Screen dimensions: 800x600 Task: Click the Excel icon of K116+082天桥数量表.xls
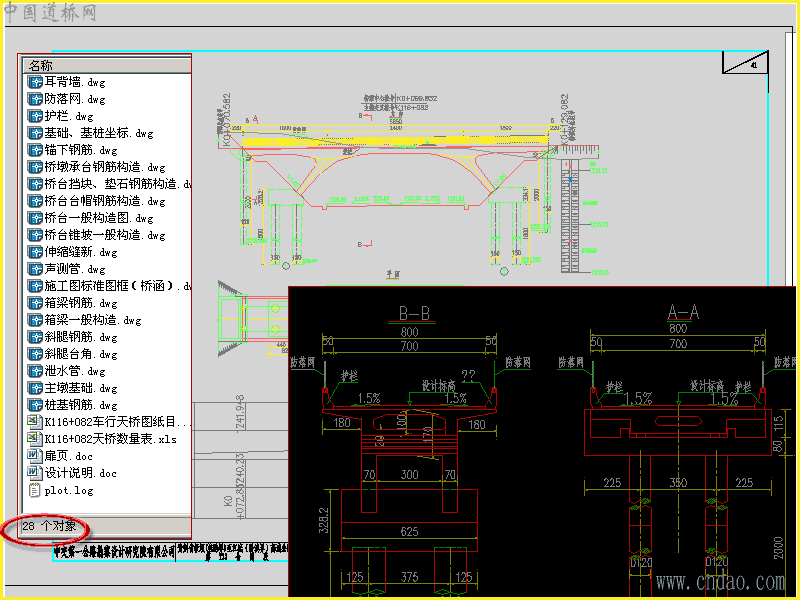click(x=35, y=439)
